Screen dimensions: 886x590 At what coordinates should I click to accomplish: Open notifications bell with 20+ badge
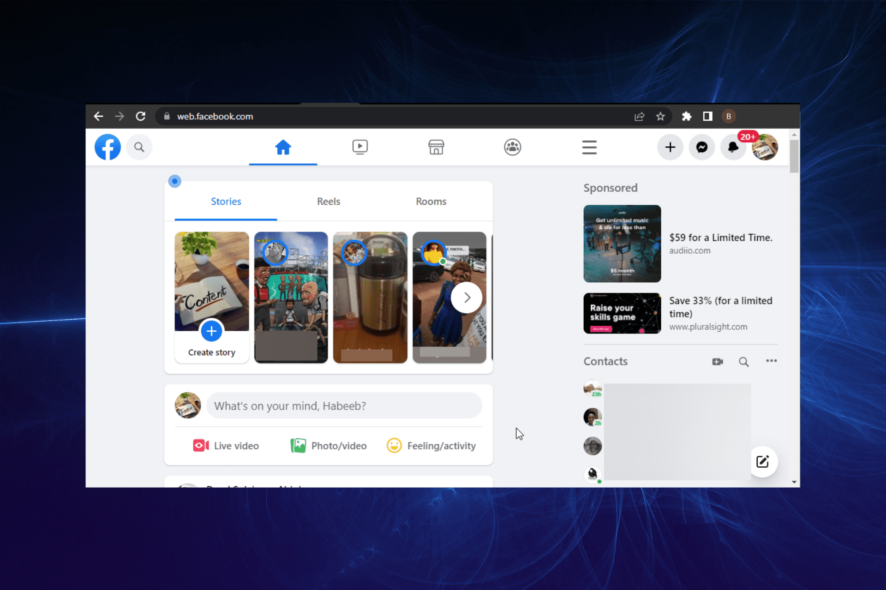click(733, 148)
